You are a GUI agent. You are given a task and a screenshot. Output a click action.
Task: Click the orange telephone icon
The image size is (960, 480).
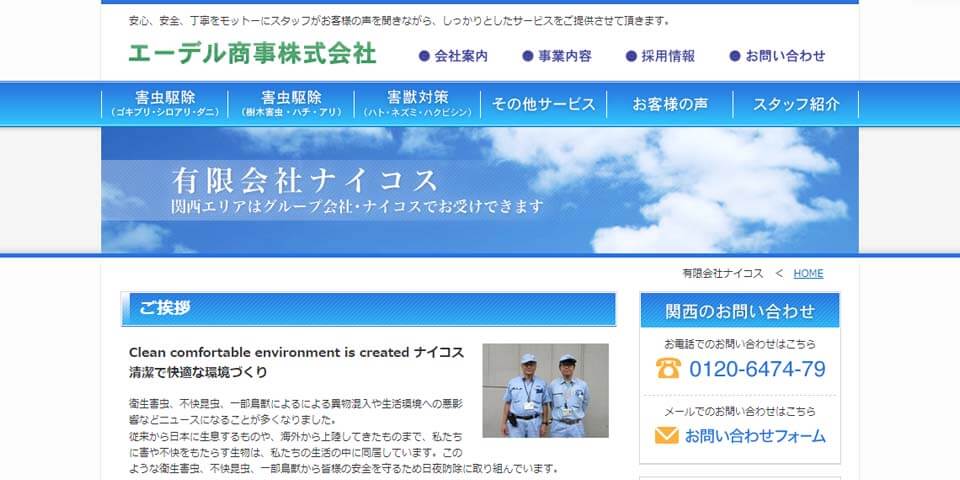(x=668, y=368)
